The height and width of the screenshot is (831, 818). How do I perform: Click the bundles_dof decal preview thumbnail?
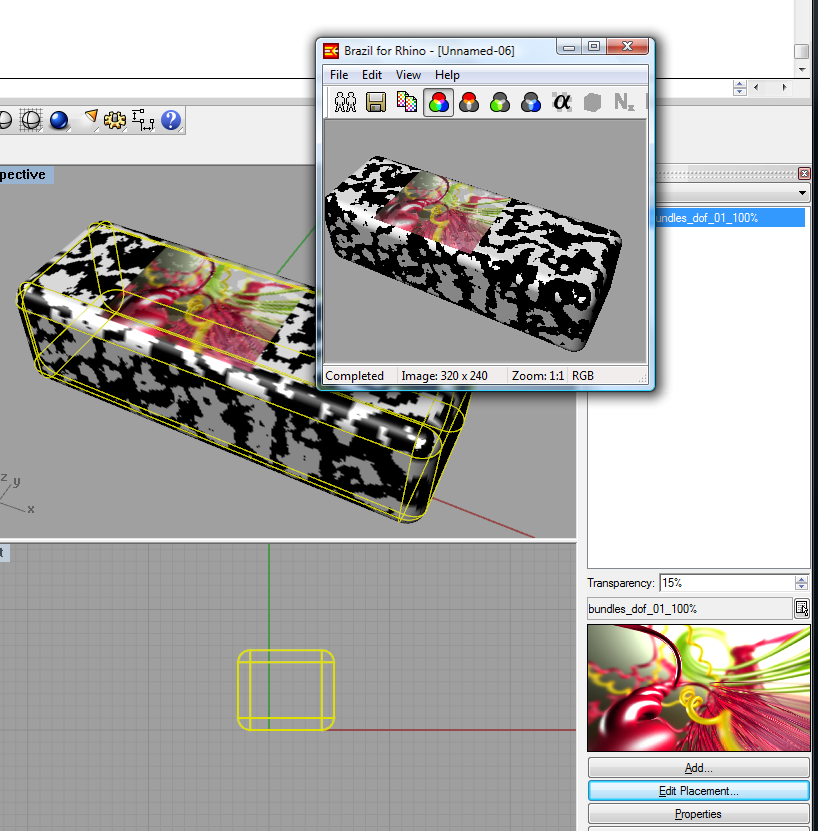click(x=698, y=688)
